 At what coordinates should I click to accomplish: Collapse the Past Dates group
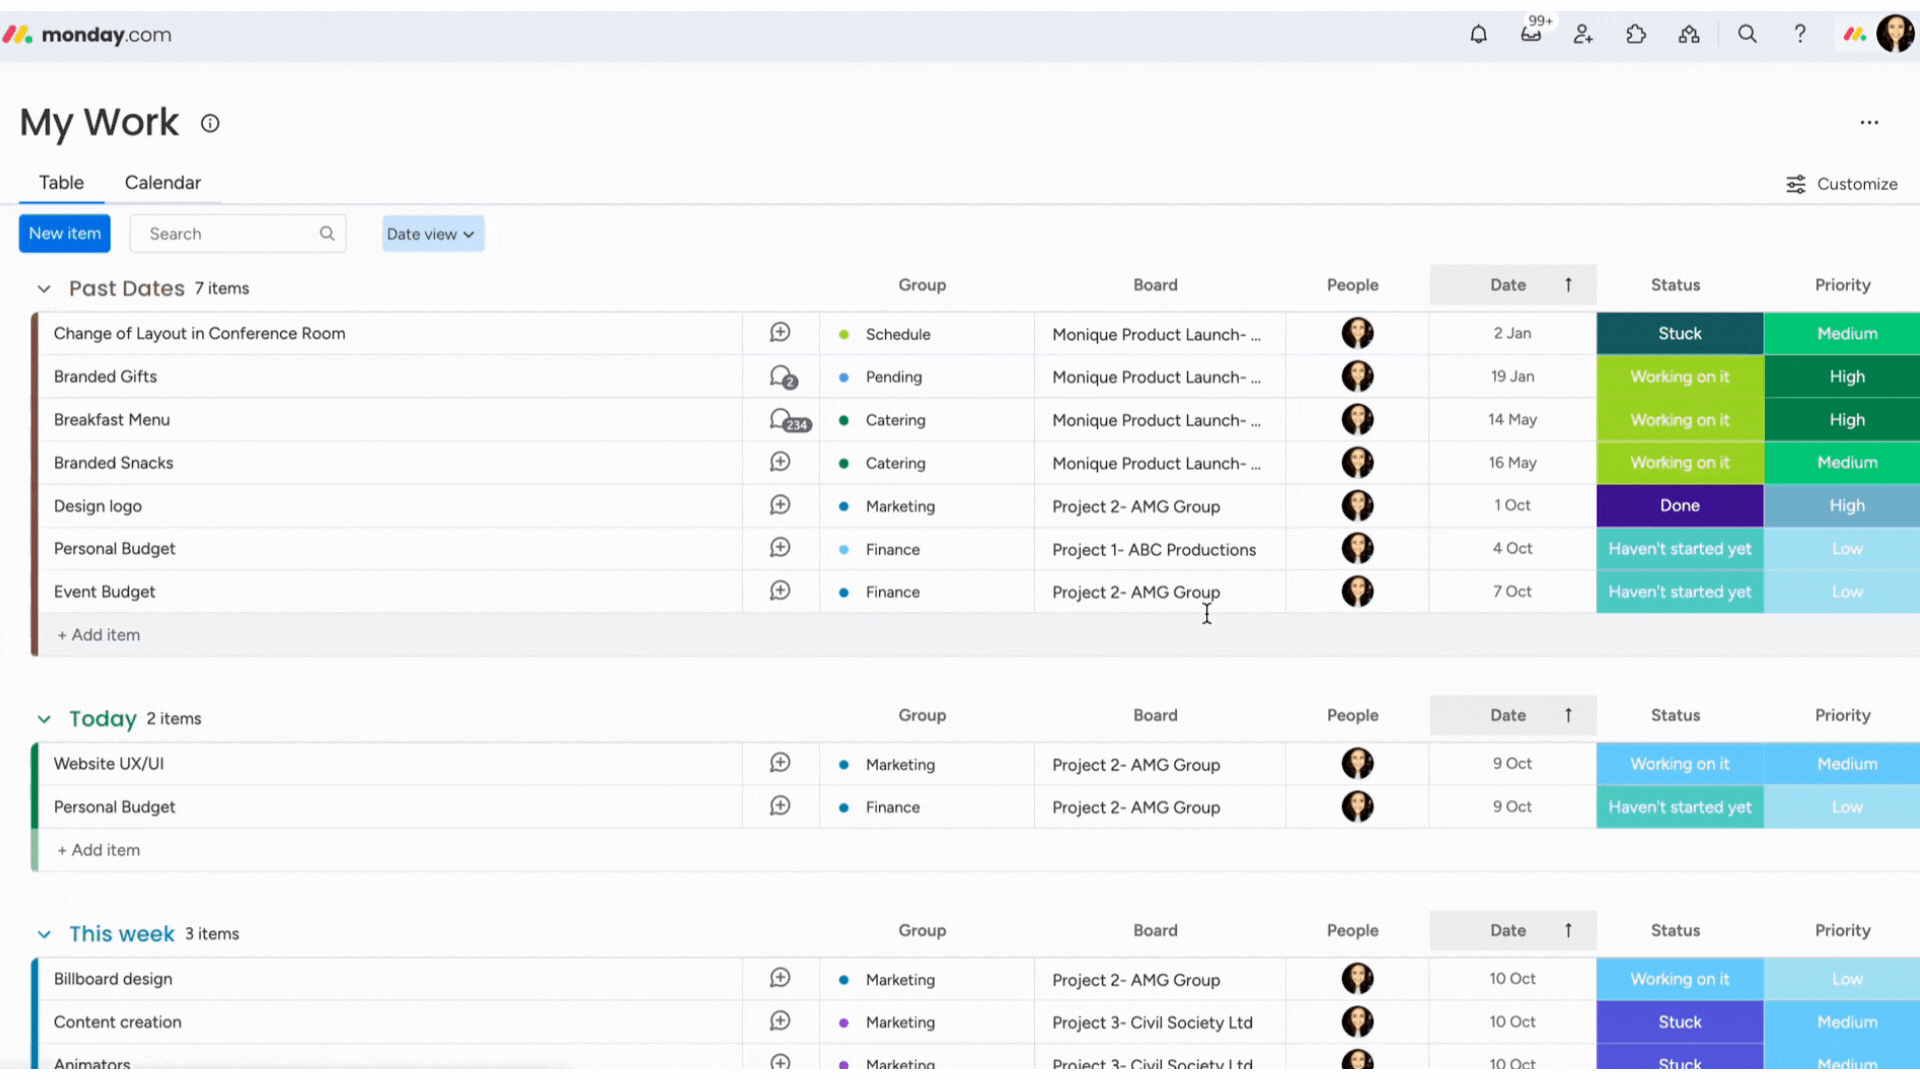(x=44, y=288)
